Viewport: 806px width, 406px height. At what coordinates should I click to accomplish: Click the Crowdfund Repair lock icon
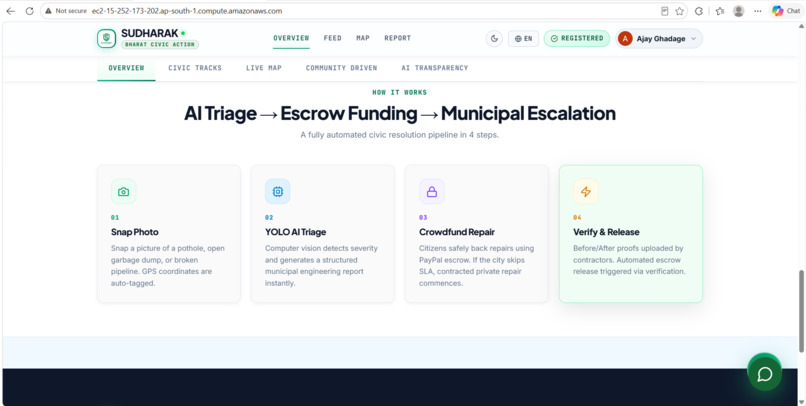(x=432, y=192)
